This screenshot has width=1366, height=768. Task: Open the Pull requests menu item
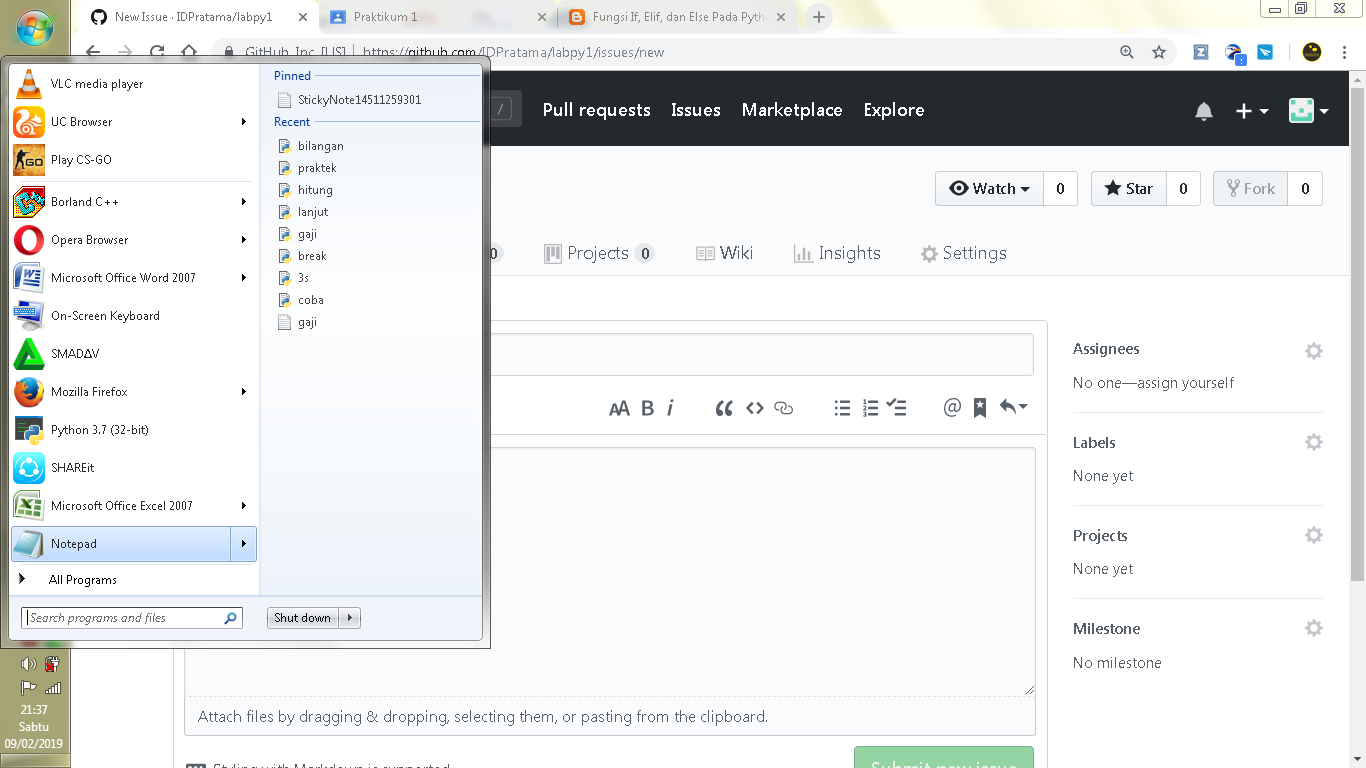596,110
